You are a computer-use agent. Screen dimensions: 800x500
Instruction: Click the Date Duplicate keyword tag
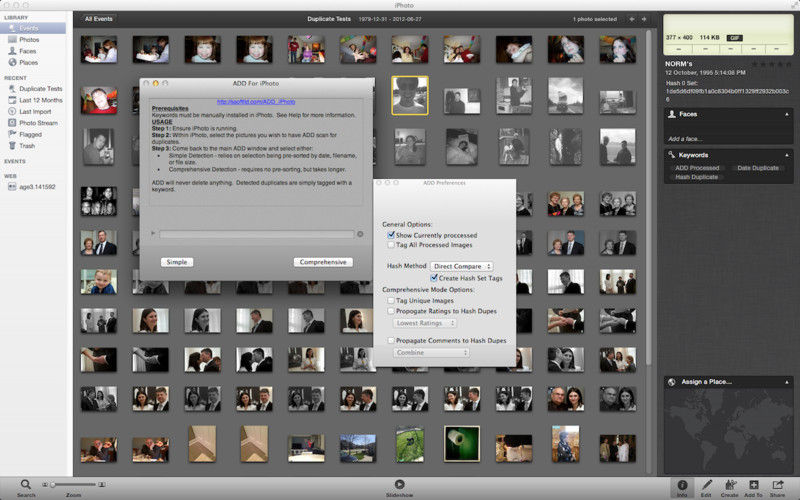(x=758, y=168)
